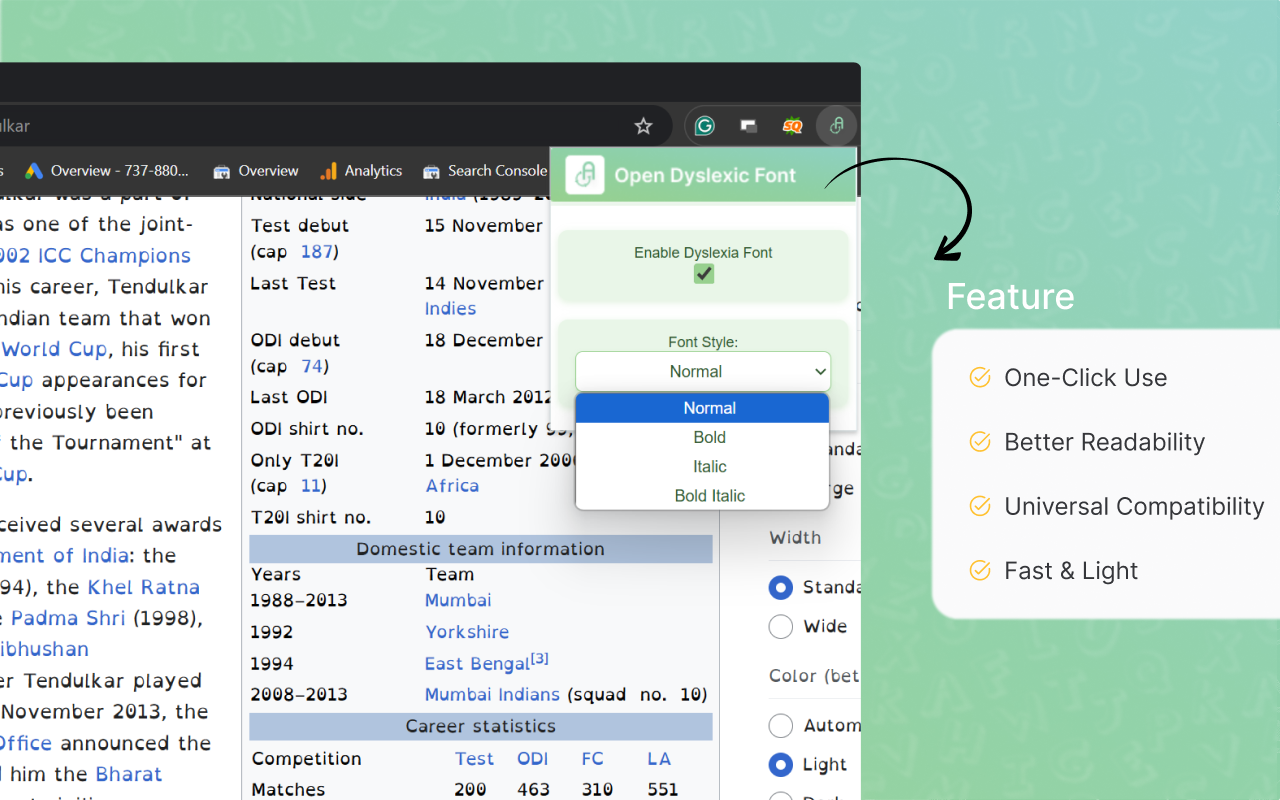Bookmark this page with the star icon
The image size is (1280, 800).
click(x=644, y=126)
